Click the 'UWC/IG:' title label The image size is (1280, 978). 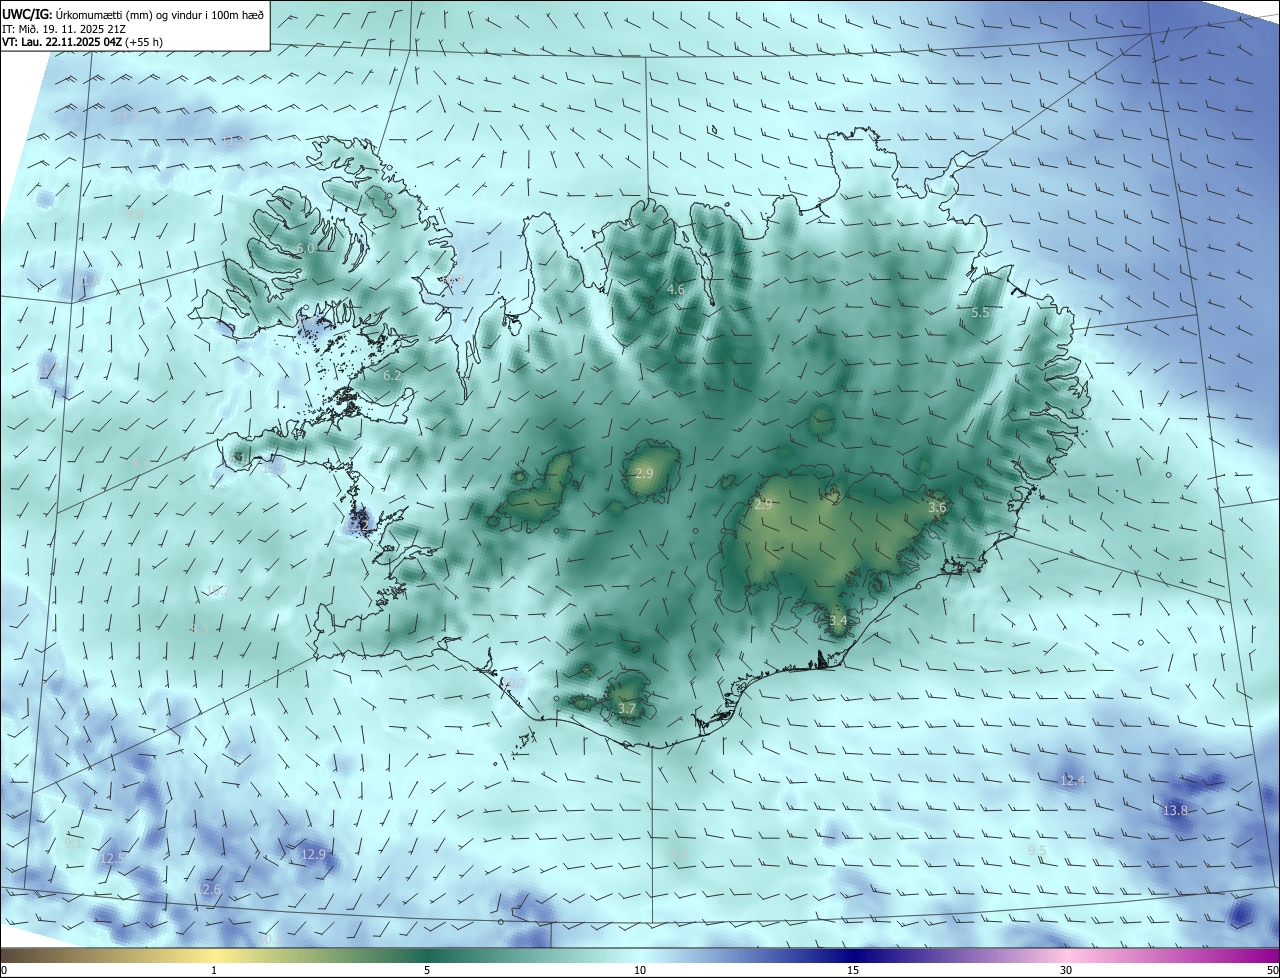[x=27, y=14]
